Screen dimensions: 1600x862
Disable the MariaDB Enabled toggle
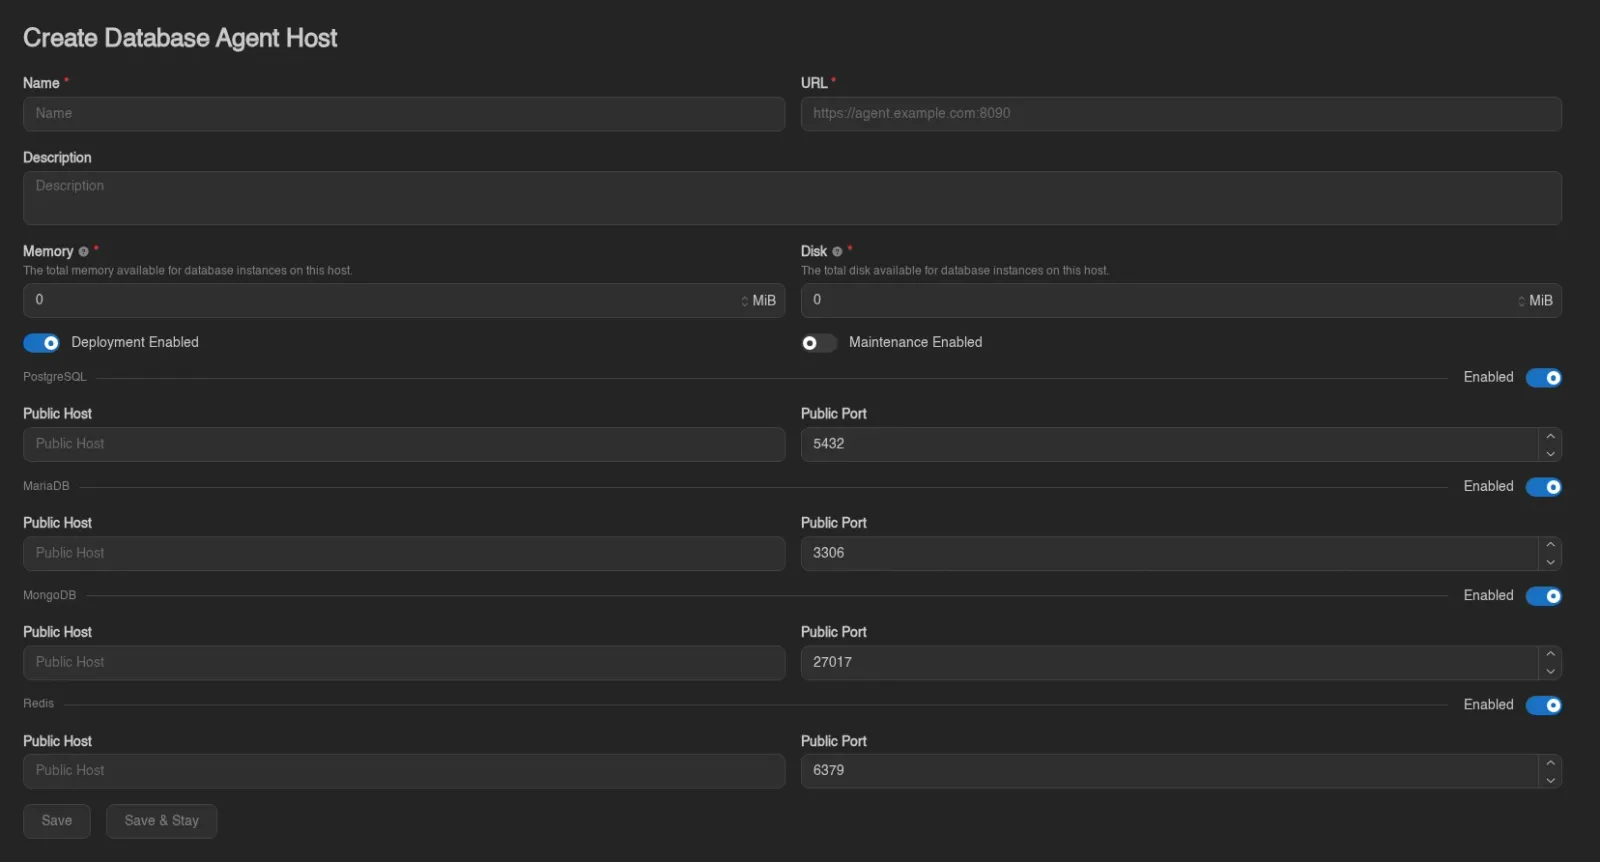[x=1544, y=487]
